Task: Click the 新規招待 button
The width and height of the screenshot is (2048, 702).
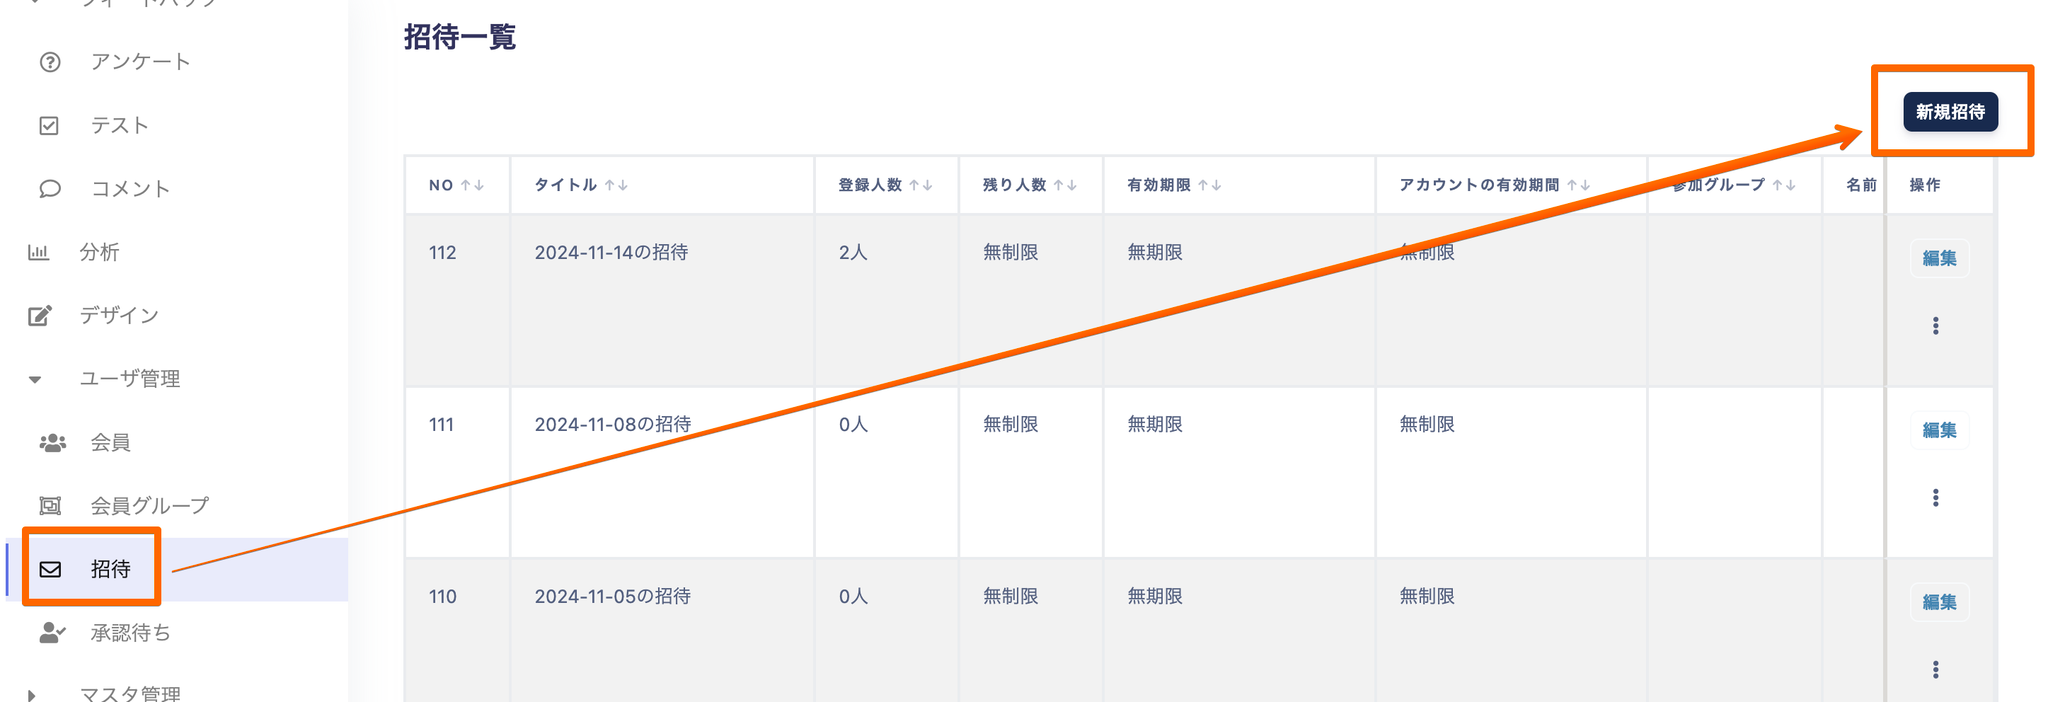Action: (x=1949, y=112)
